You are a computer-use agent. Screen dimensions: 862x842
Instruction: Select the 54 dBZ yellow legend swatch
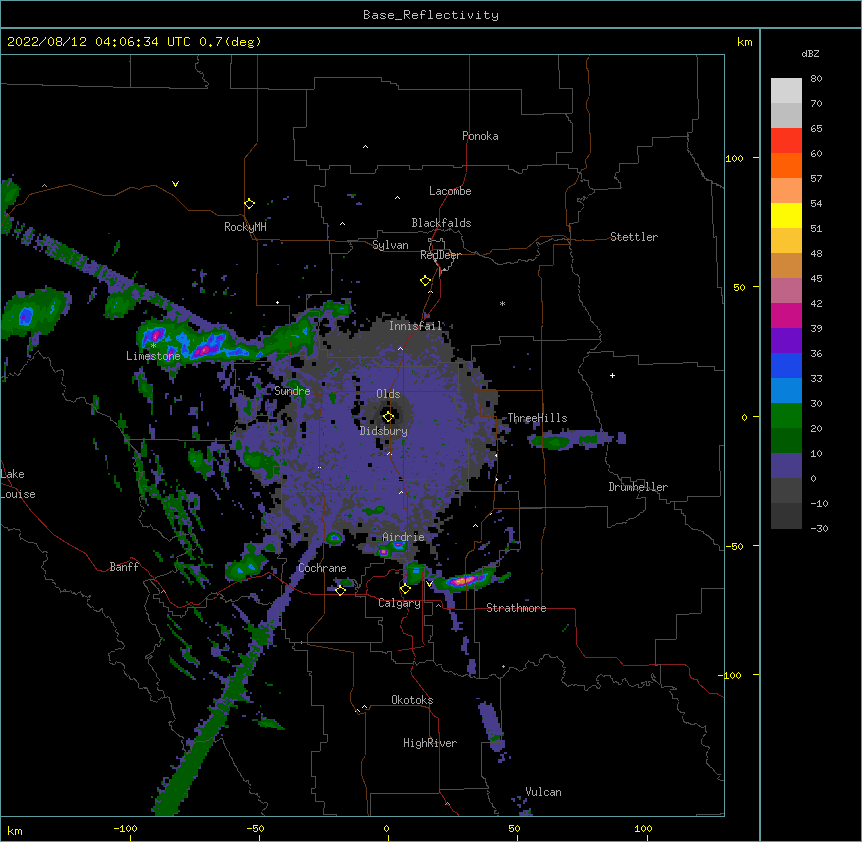(786, 215)
